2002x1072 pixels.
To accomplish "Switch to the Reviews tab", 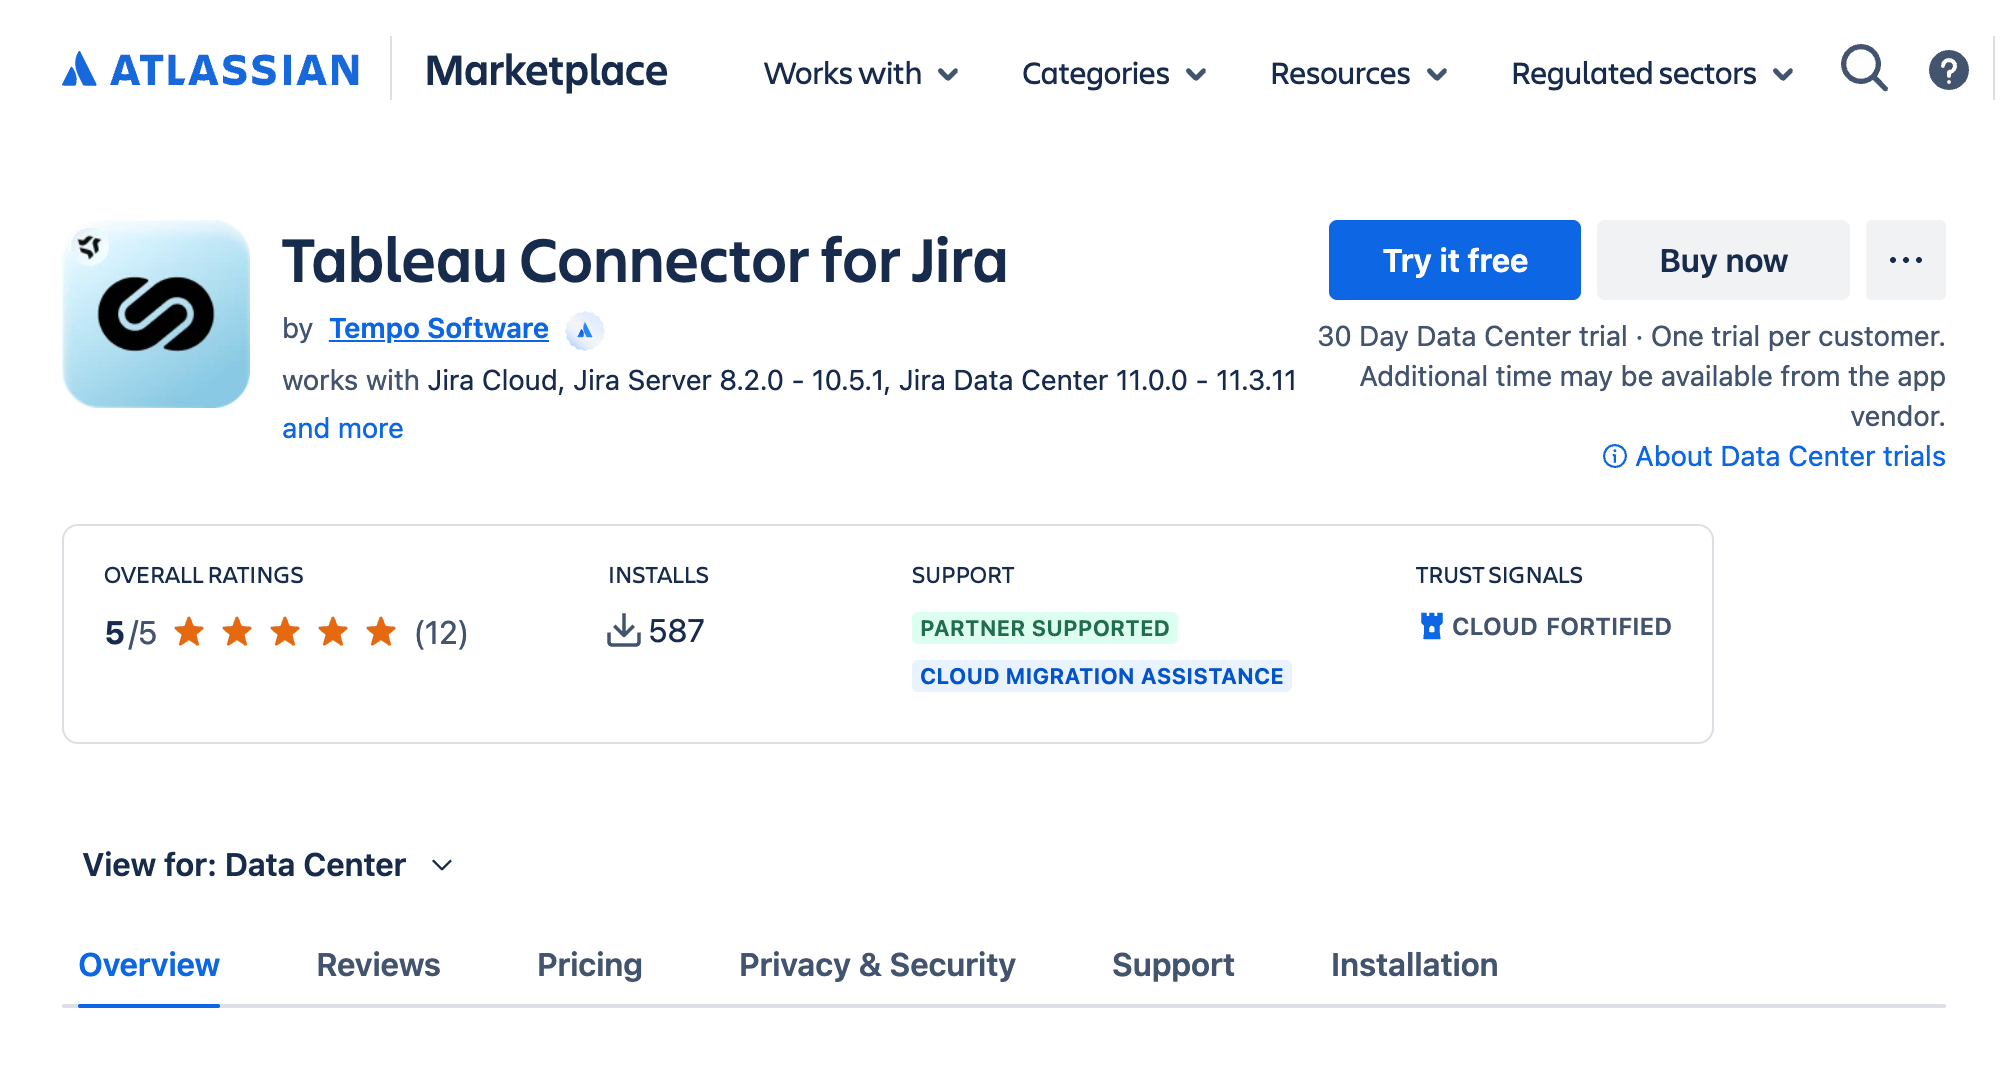I will coord(378,965).
